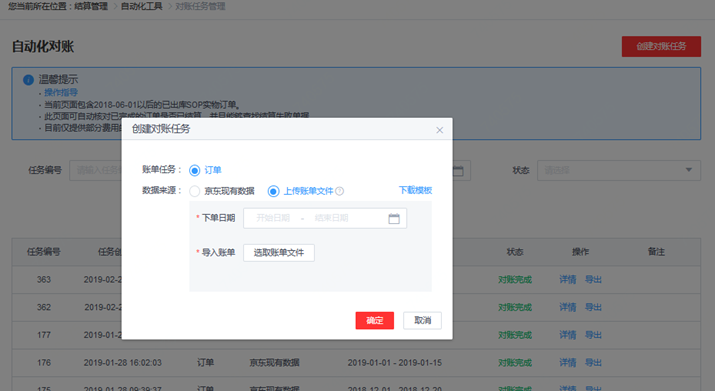Click 导出 for task 362

593,308
